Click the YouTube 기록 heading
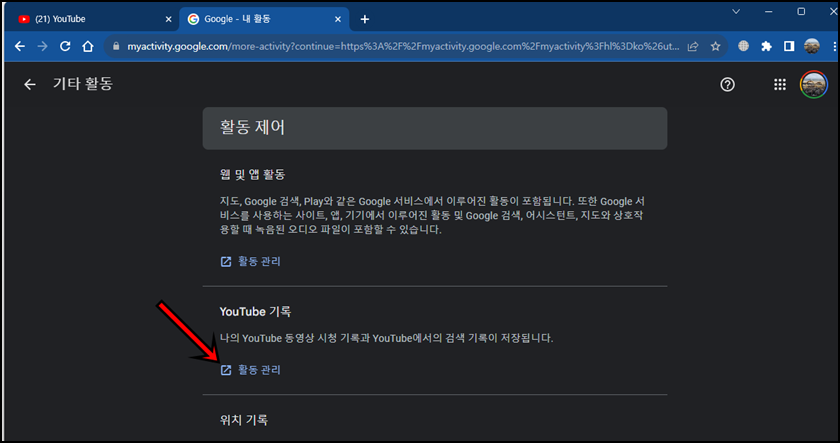840x443 pixels. (255, 311)
